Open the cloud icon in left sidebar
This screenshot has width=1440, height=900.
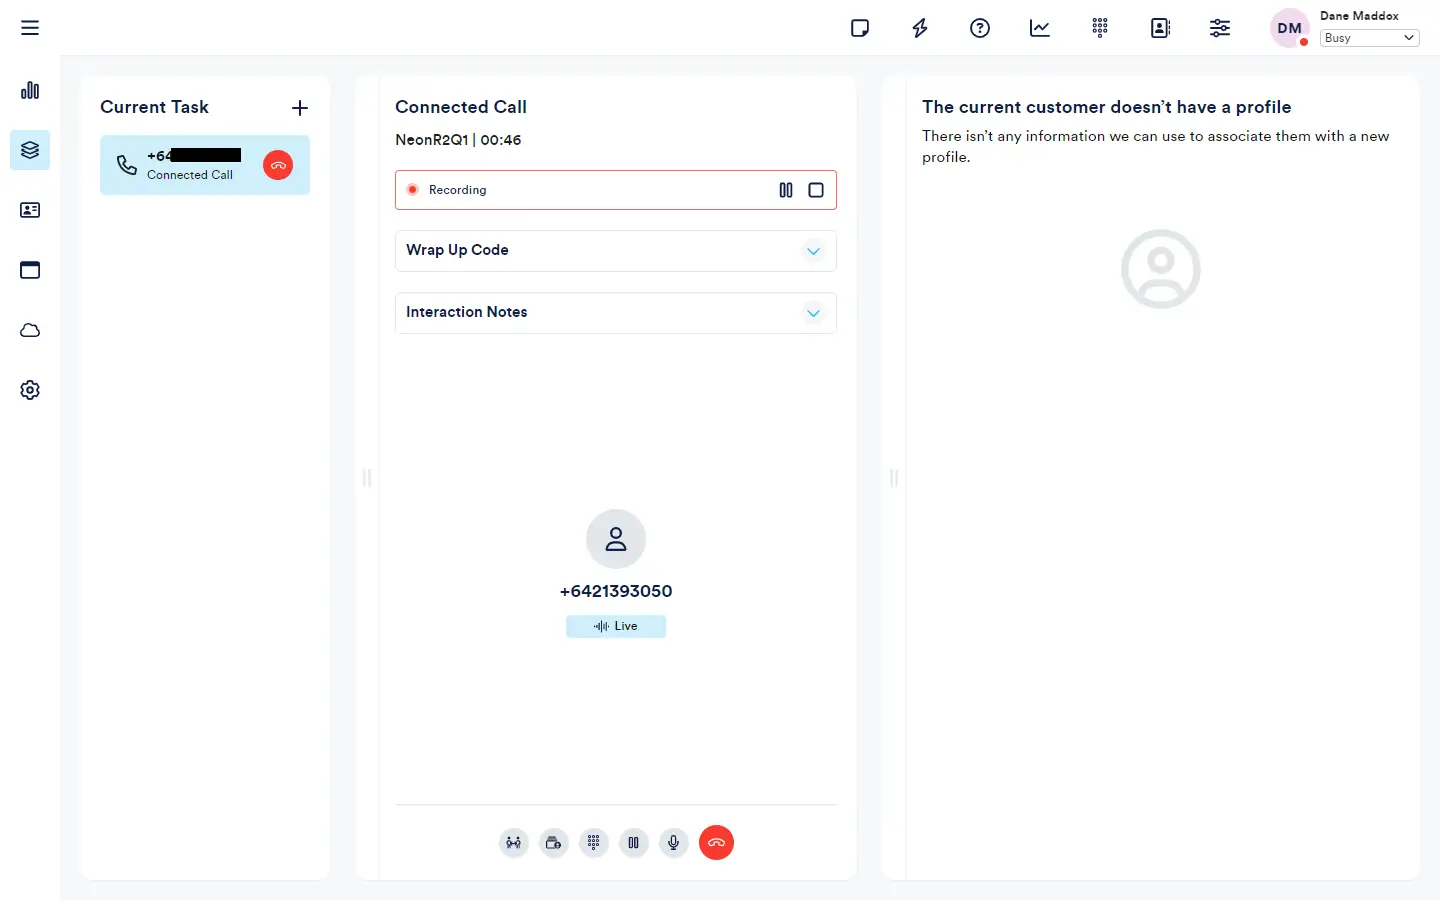point(30,330)
